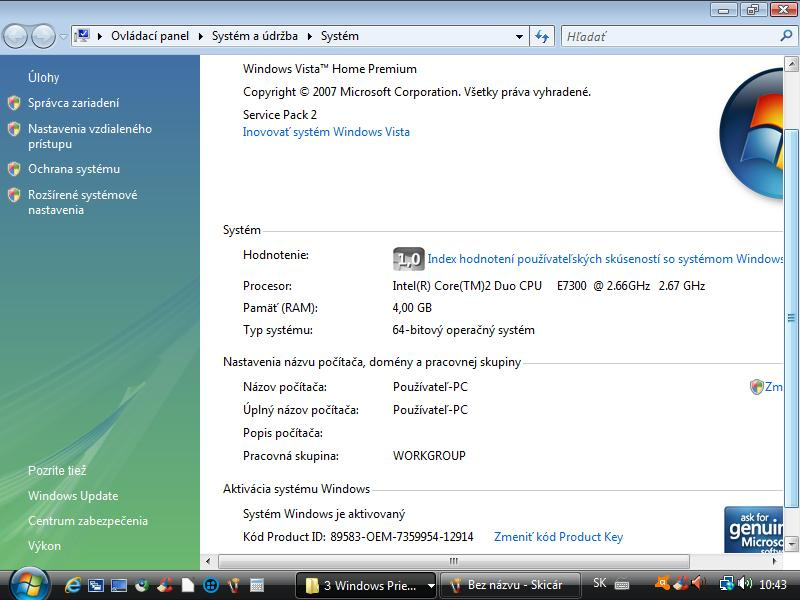Click the Windows Experience Index rating icon
Screen dimensions: 800x600
(406, 257)
